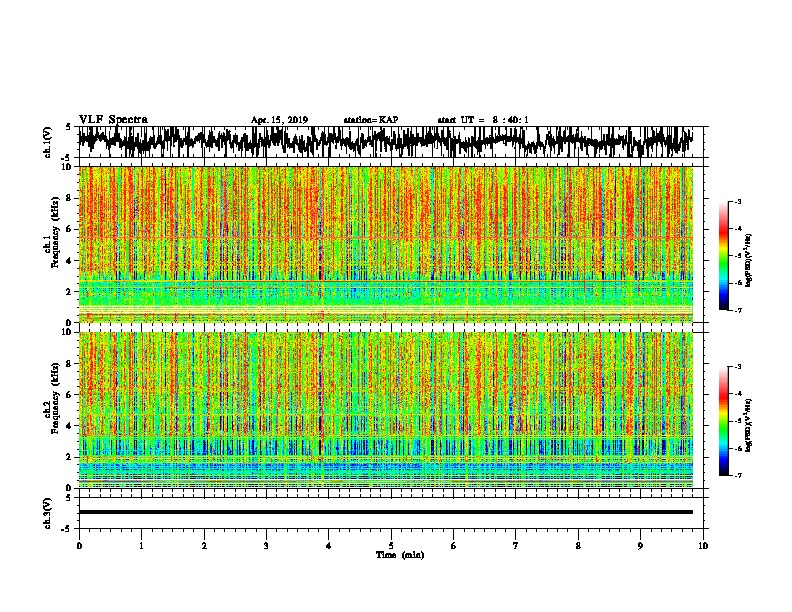792x612 pixels.
Task: Click the "-3" label on ch.2 colorbar
Action: coord(738,367)
